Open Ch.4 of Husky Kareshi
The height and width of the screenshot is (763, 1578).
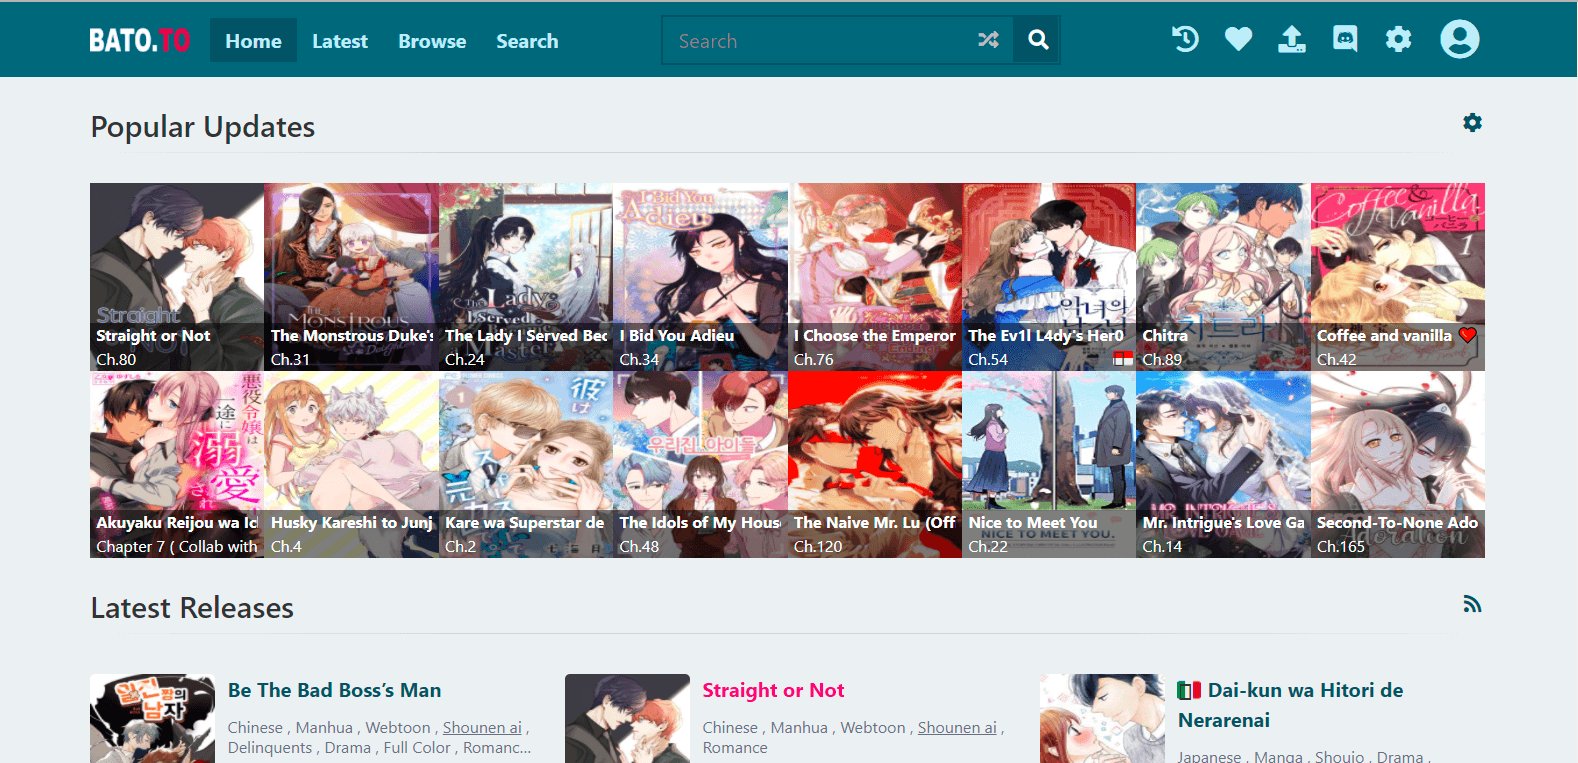[286, 547]
